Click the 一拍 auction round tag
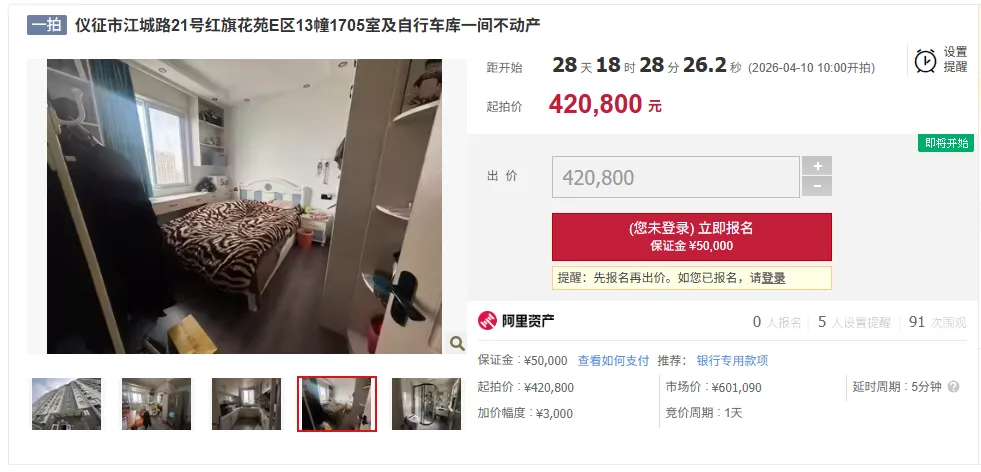Screen dimensions: 981x472 point(47,25)
